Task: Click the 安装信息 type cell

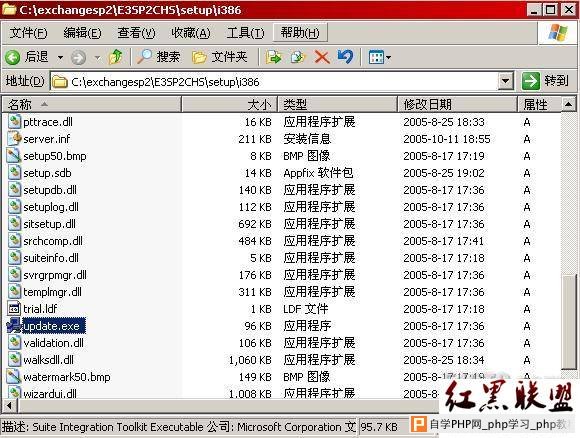Action: point(307,139)
